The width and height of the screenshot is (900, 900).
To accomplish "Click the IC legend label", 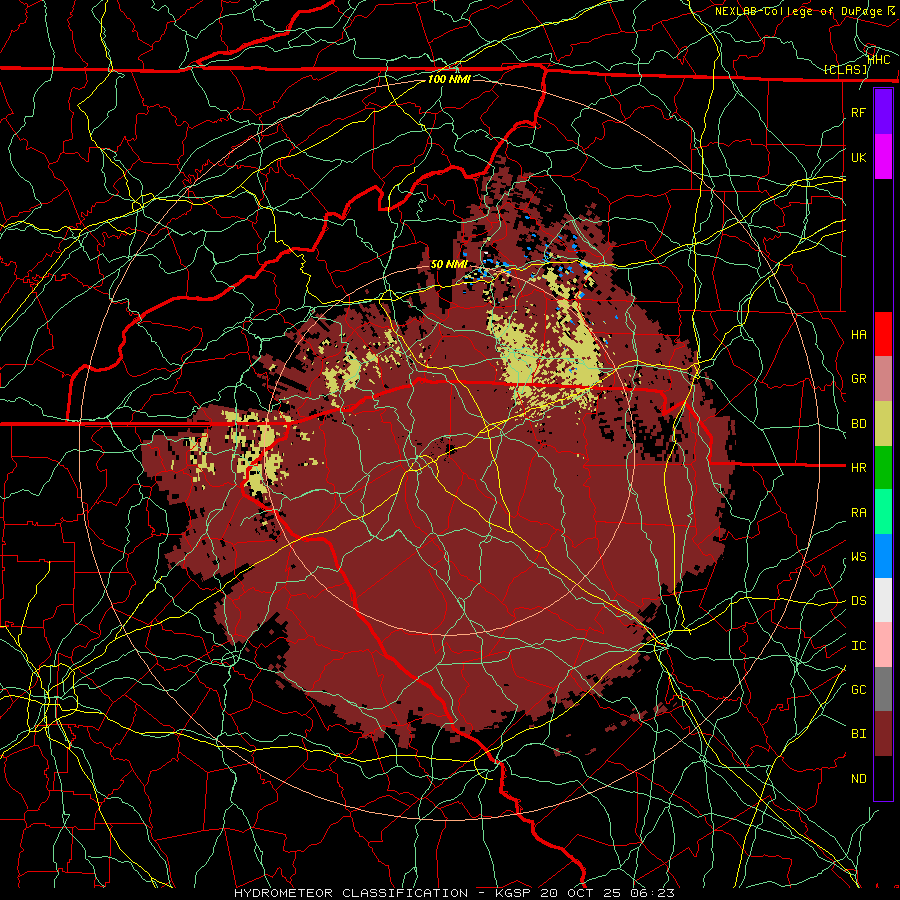I will (859, 646).
